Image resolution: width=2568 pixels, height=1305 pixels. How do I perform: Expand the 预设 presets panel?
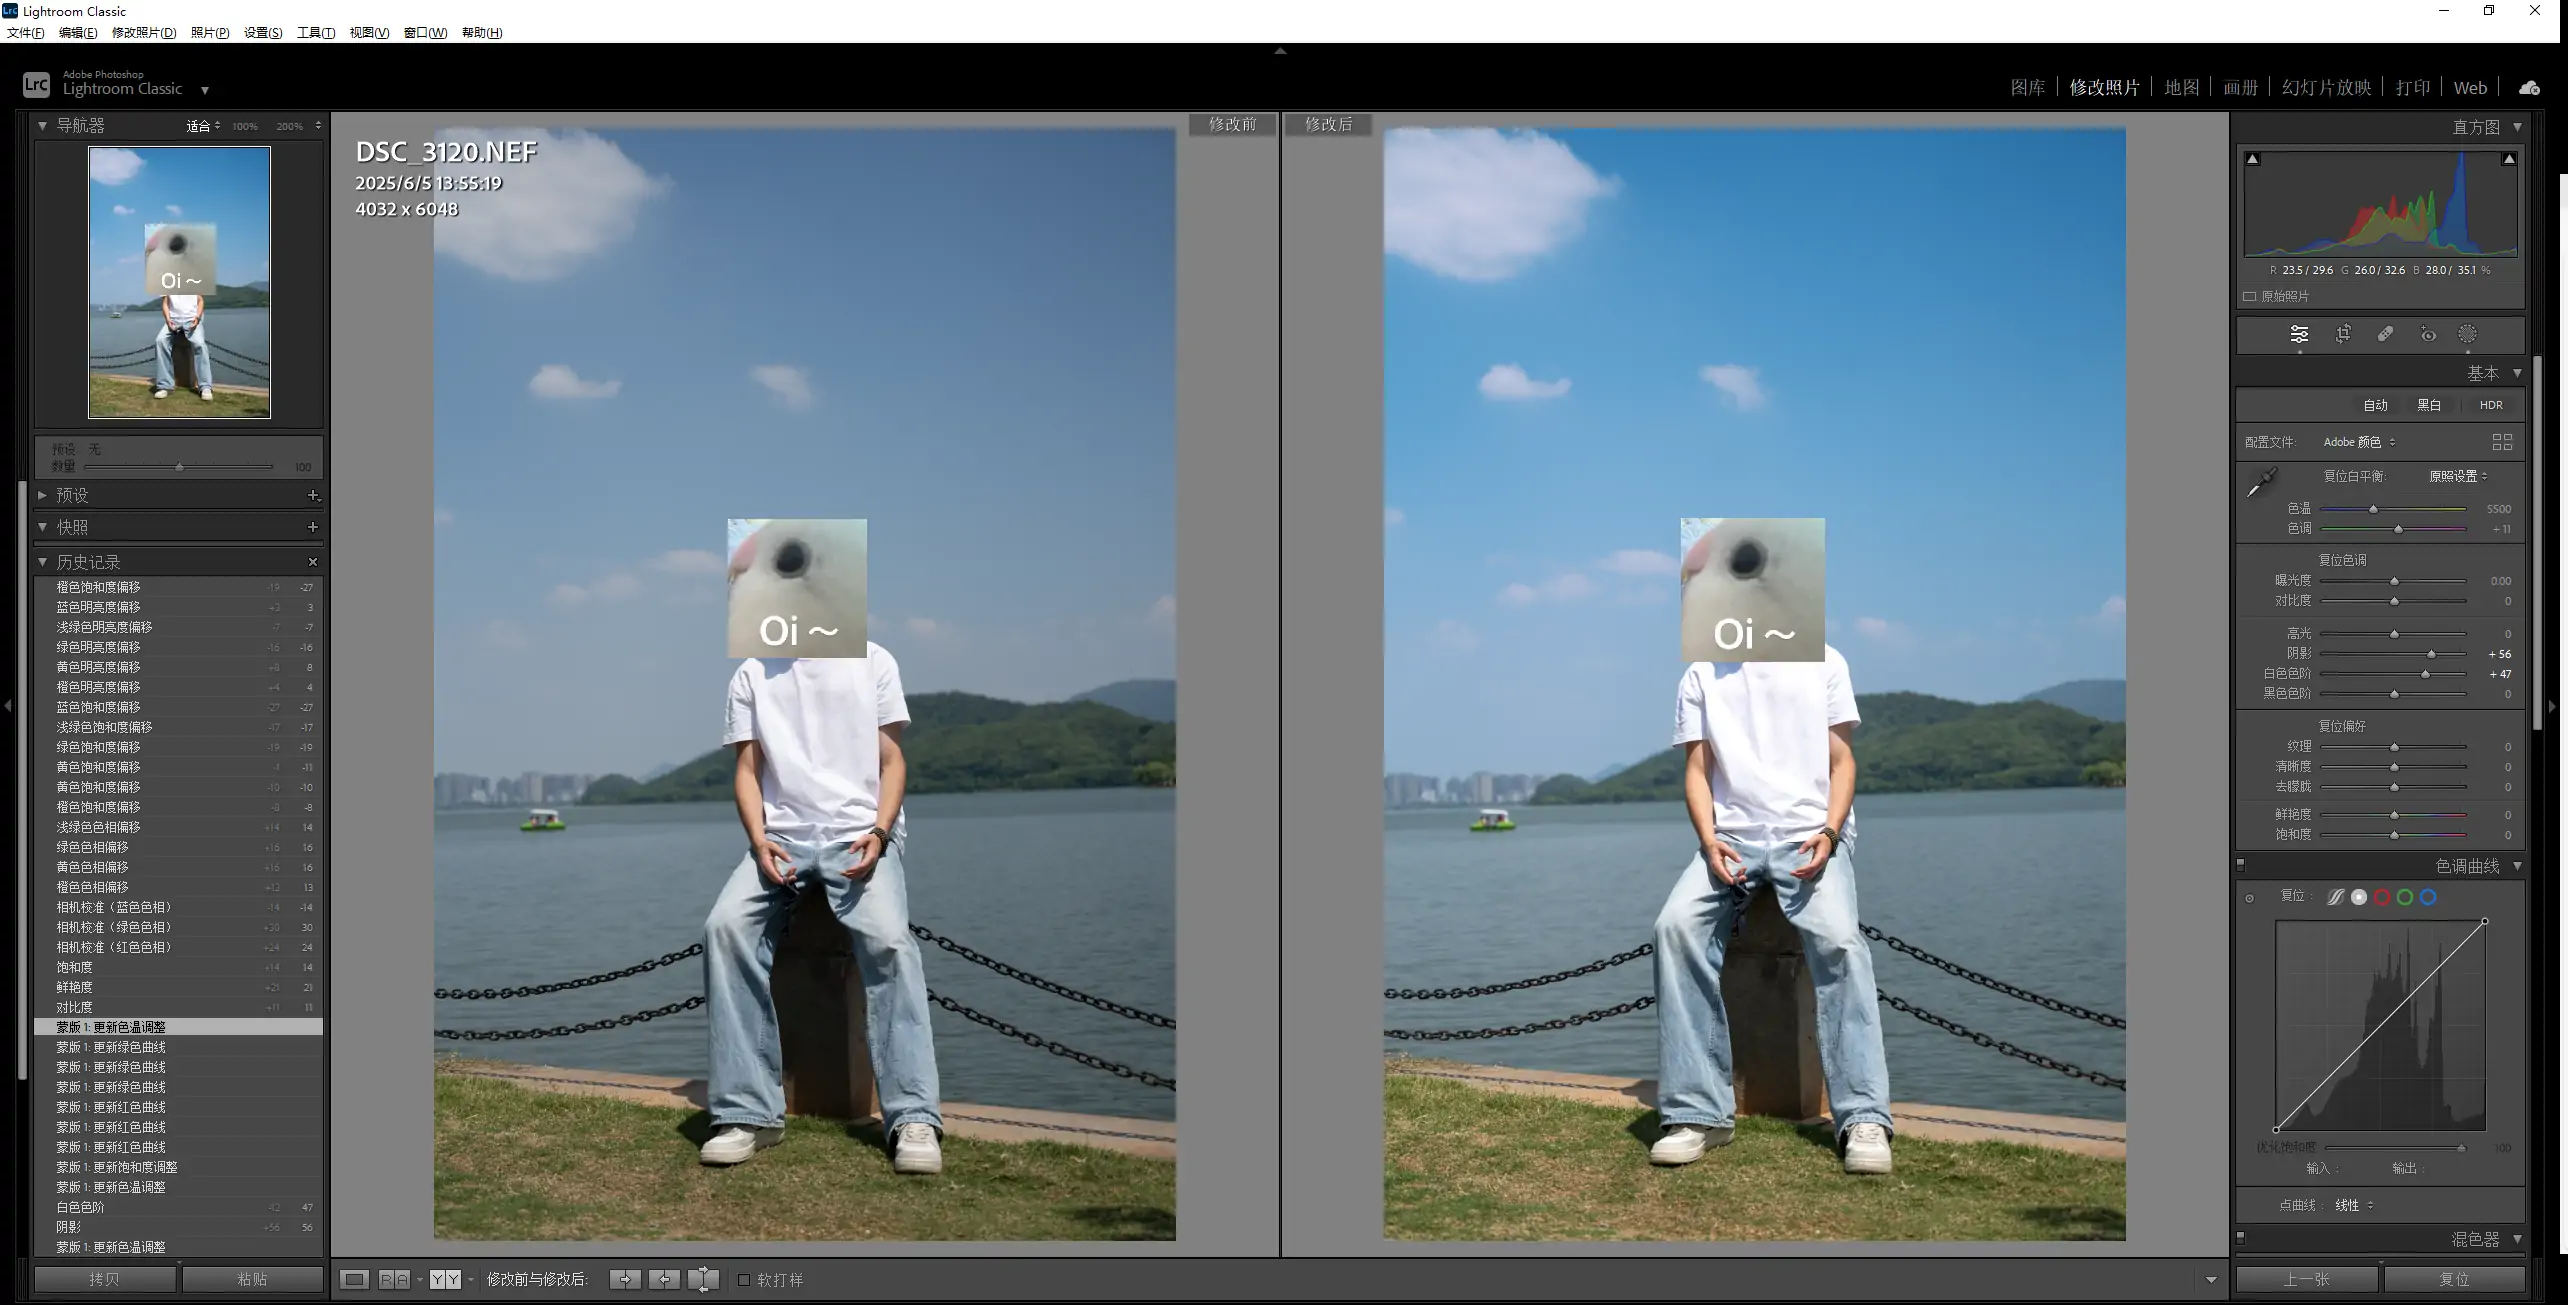pyautogui.click(x=72, y=495)
